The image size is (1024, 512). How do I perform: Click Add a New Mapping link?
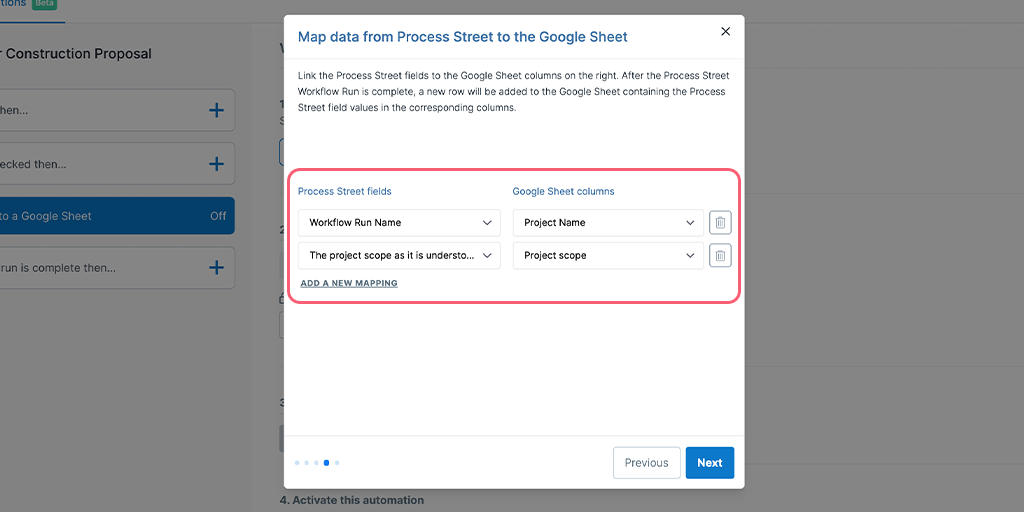tap(349, 283)
